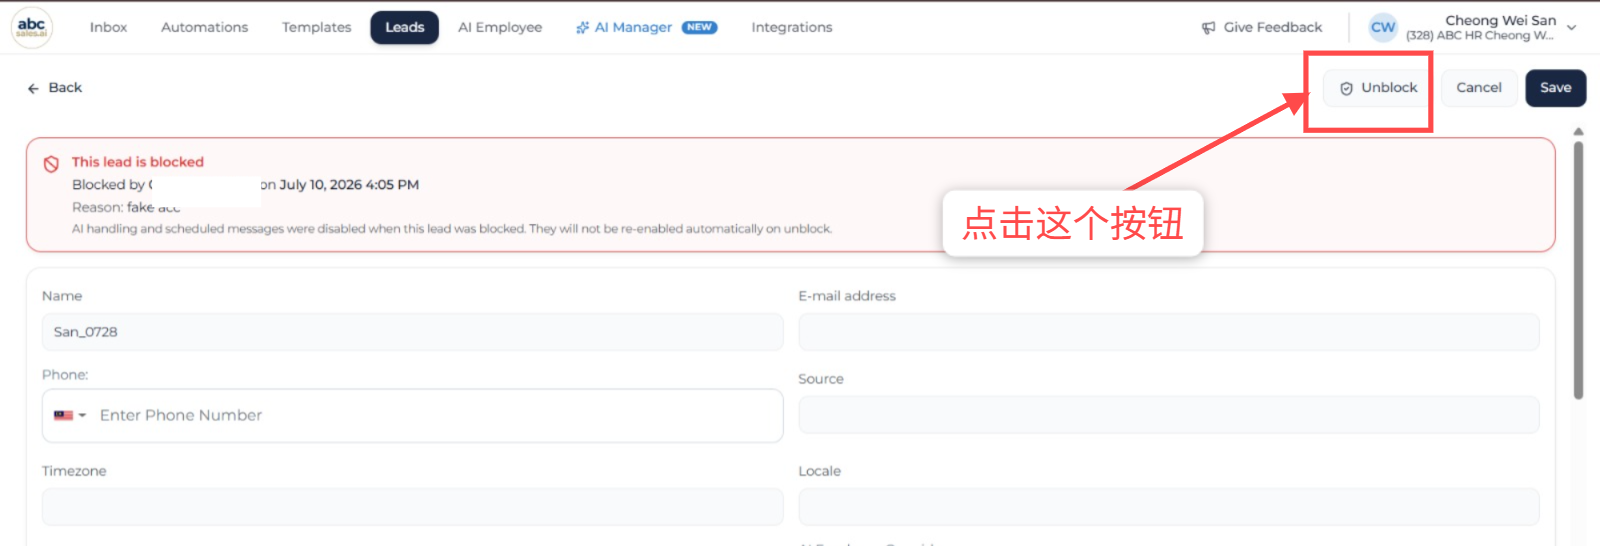Click the Name field containing San_0728
Image resolution: width=1600 pixels, height=546 pixels.
[412, 332]
